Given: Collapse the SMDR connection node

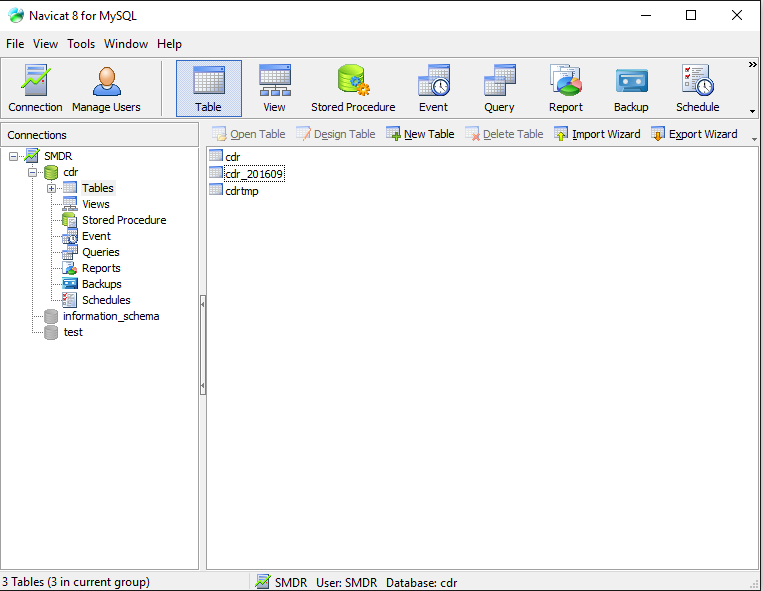Looking at the screenshot, I should coord(14,156).
